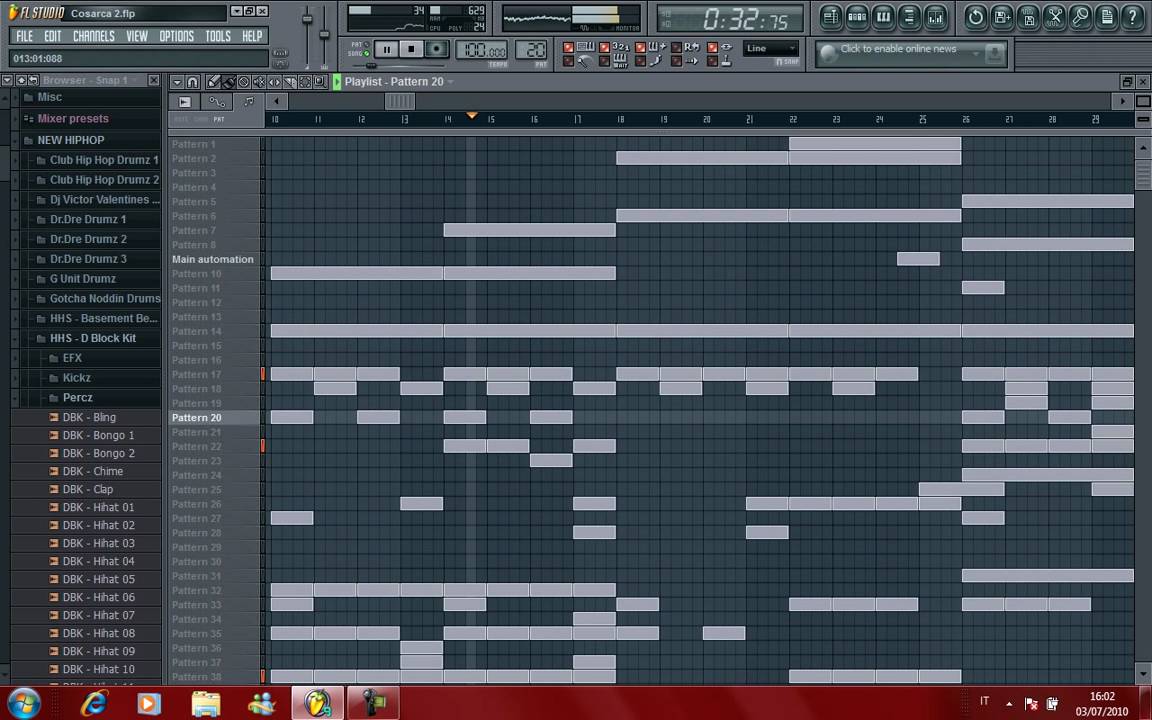Select the playlist draw pencil tool
The height and width of the screenshot is (720, 1152).
click(213, 82)
